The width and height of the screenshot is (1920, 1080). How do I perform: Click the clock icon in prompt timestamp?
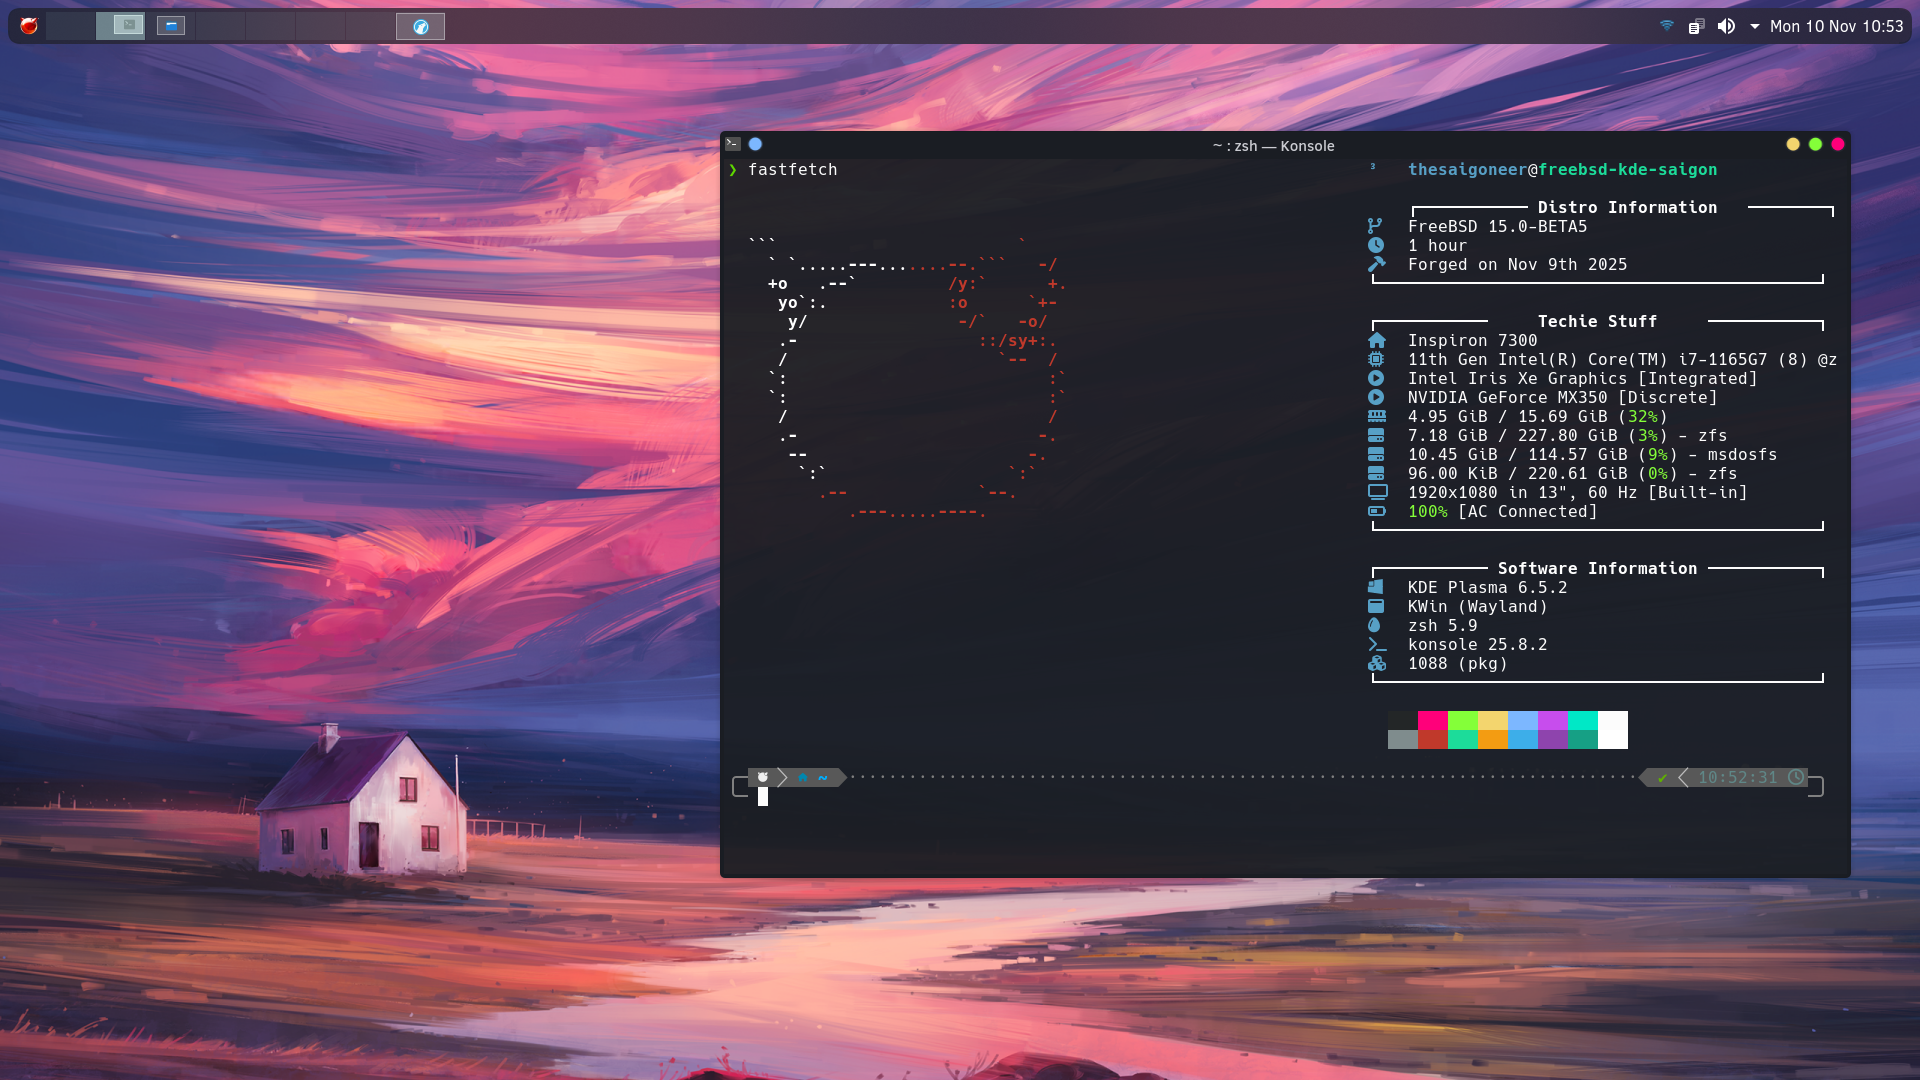pyautogui.click(x=1796, y=777)
